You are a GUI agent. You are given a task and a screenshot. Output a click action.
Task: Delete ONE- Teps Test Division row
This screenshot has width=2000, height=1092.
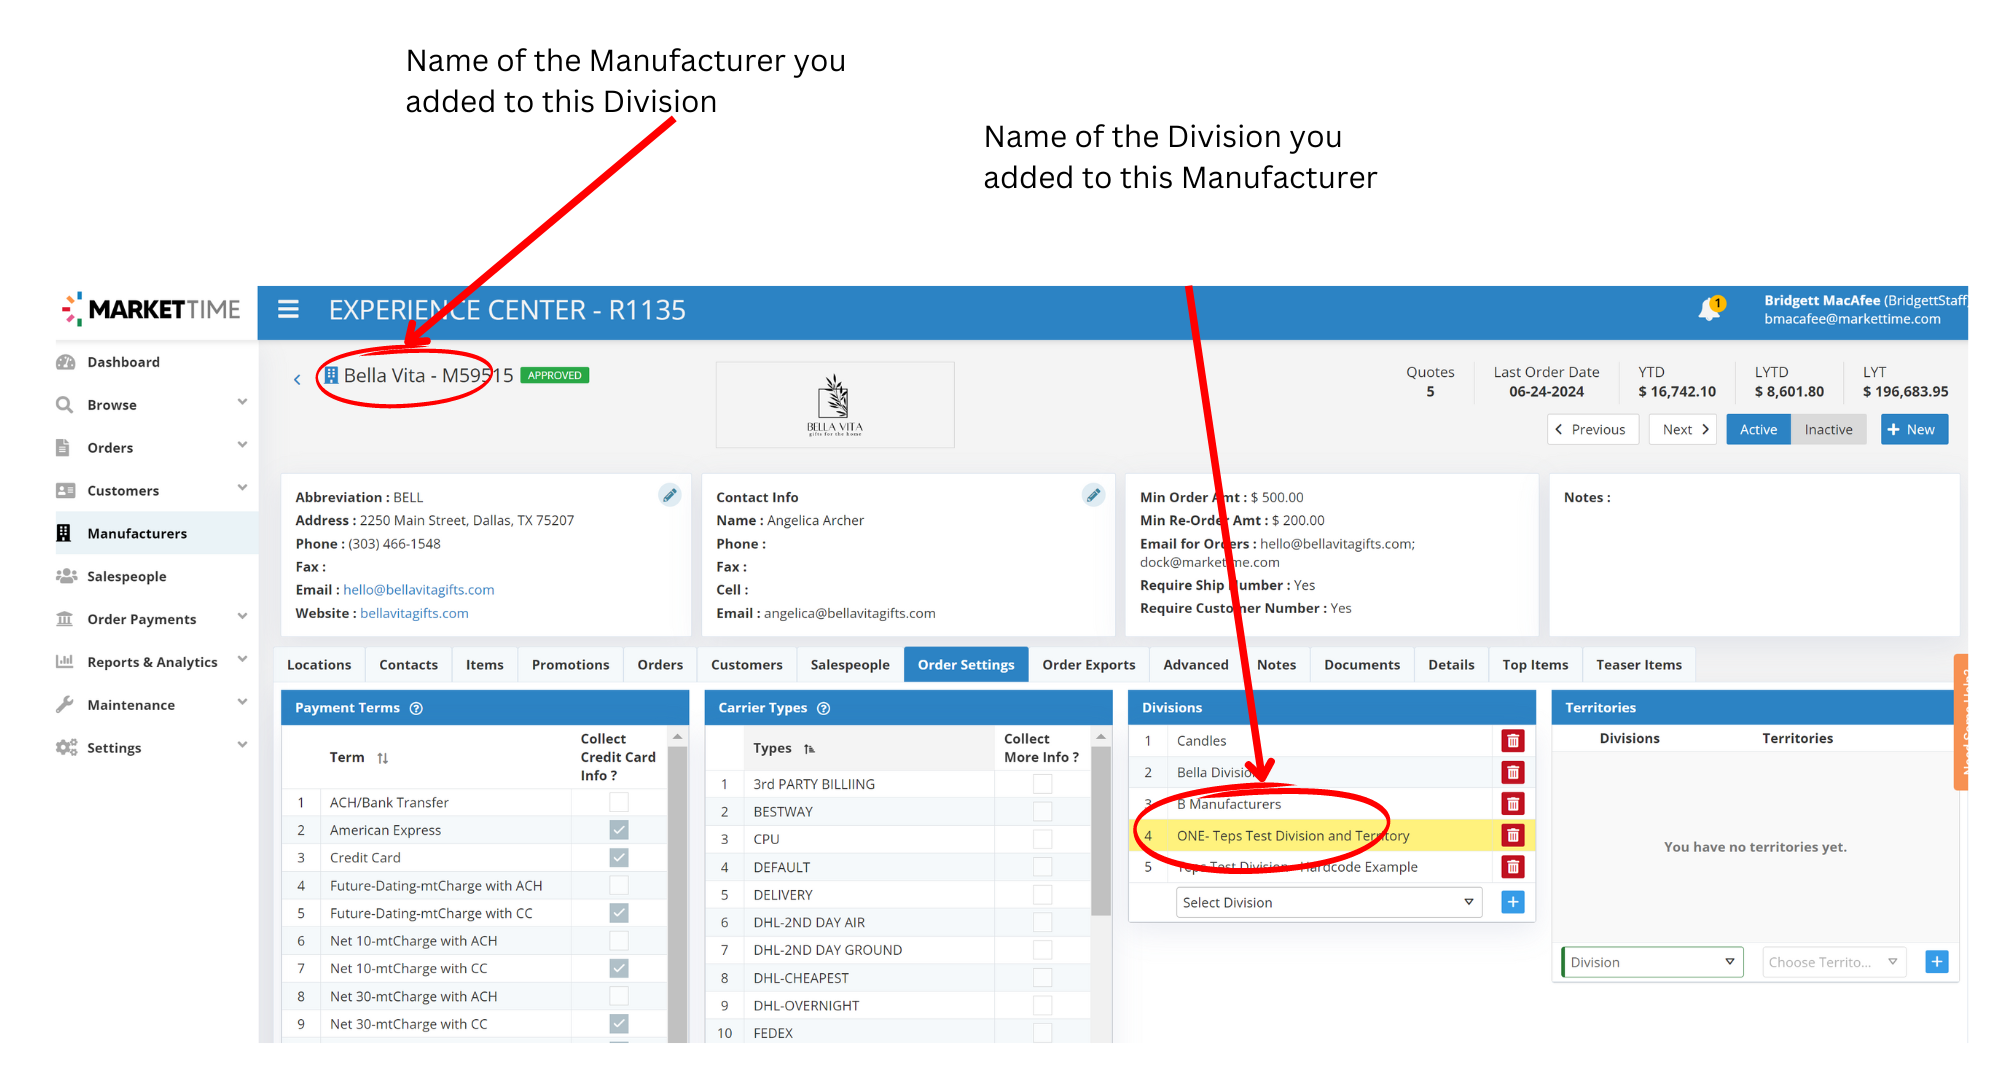(1513, 835)
